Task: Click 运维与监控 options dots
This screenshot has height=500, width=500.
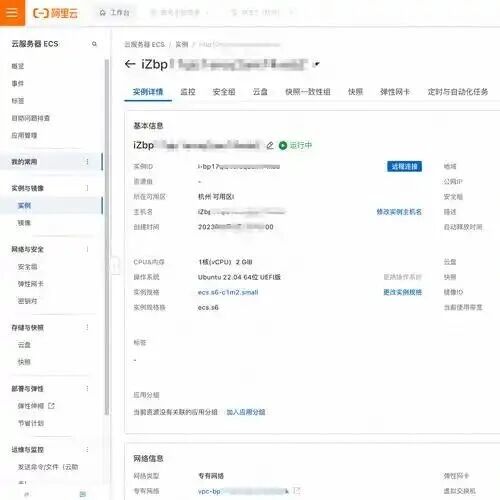Action: click(87, 449)
